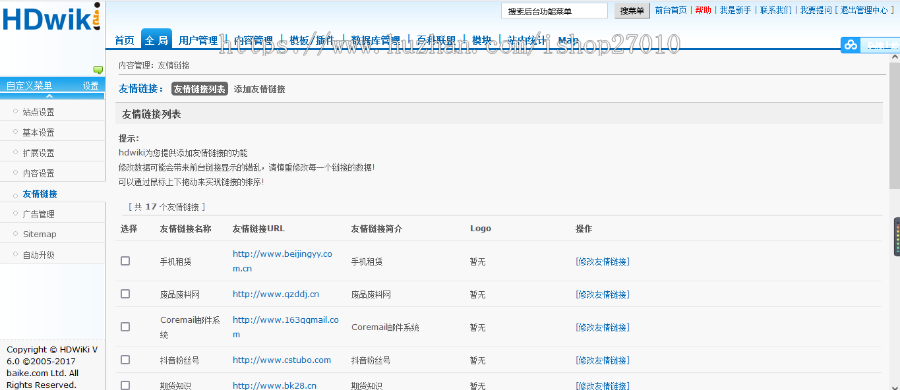Open the 我要提问 link
Viewport: 900px width, 390px height.
point(816,10)
